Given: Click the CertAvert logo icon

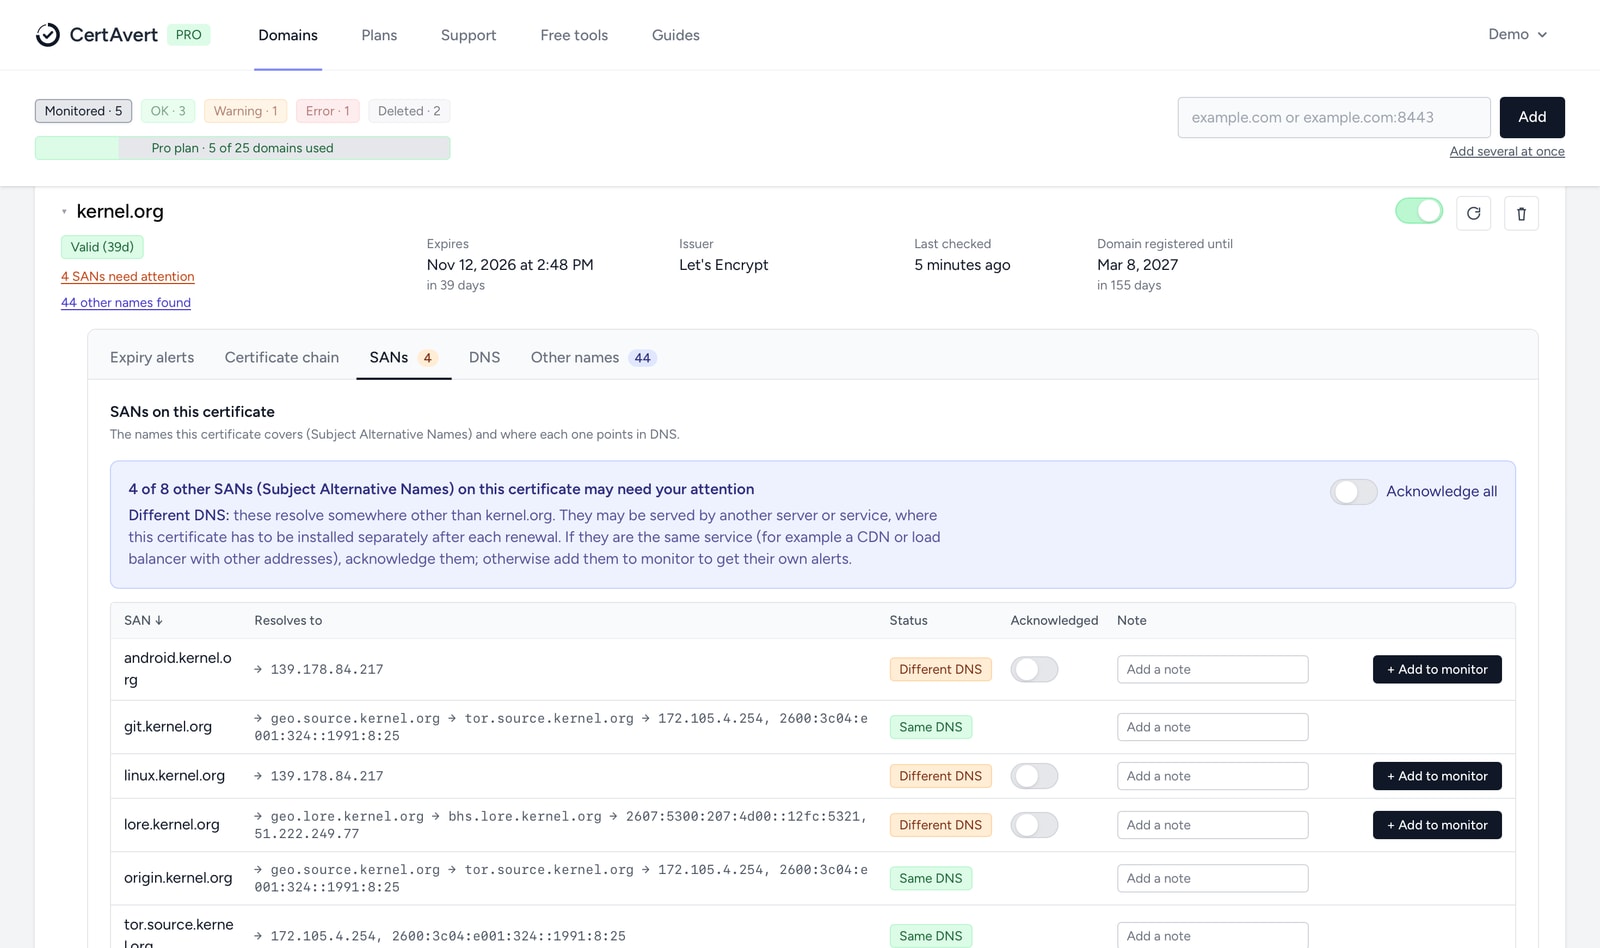Looking at the screenshot, I should point(48,35).
